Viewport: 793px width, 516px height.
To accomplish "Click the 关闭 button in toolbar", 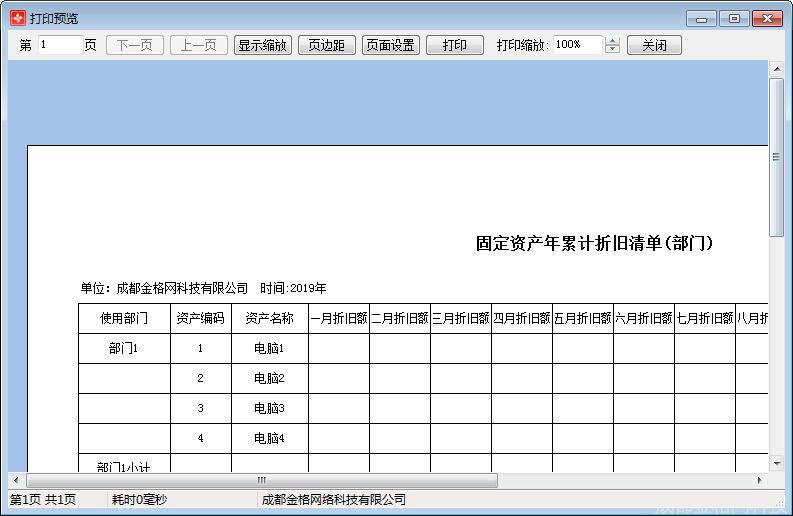I will pyautogui.click(x=654, y=45).
